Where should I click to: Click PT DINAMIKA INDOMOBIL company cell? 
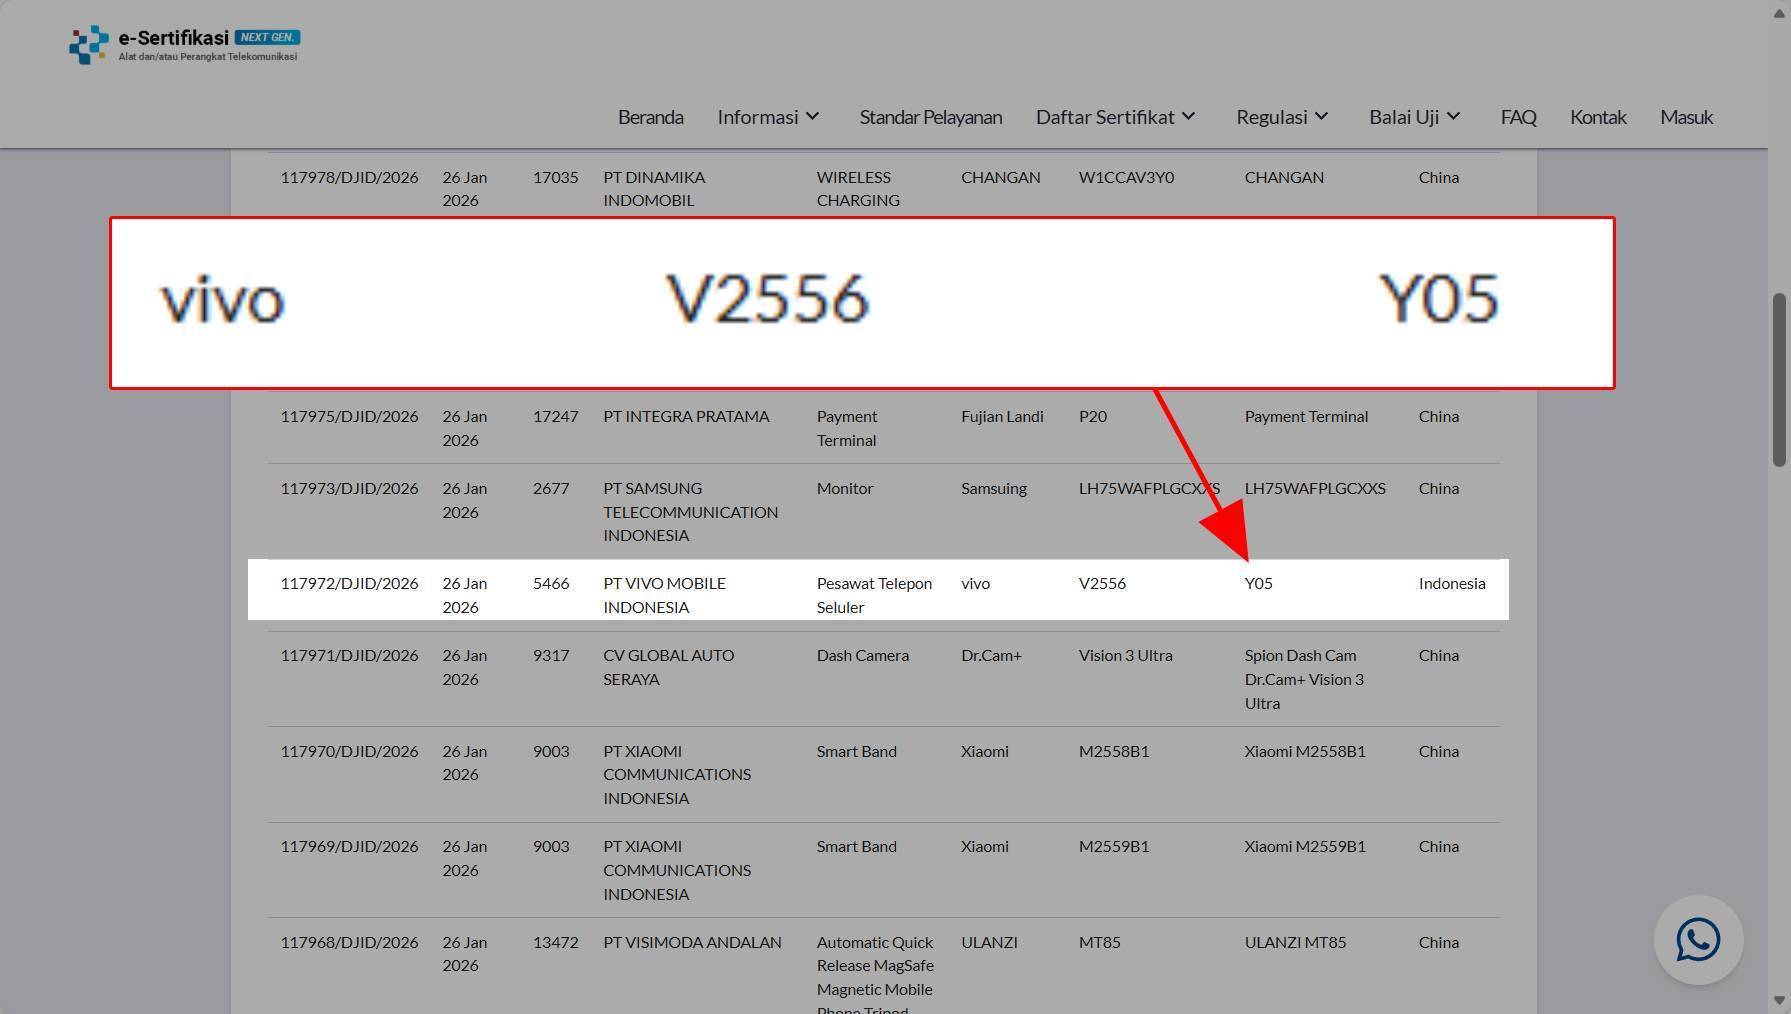[654, 189]
